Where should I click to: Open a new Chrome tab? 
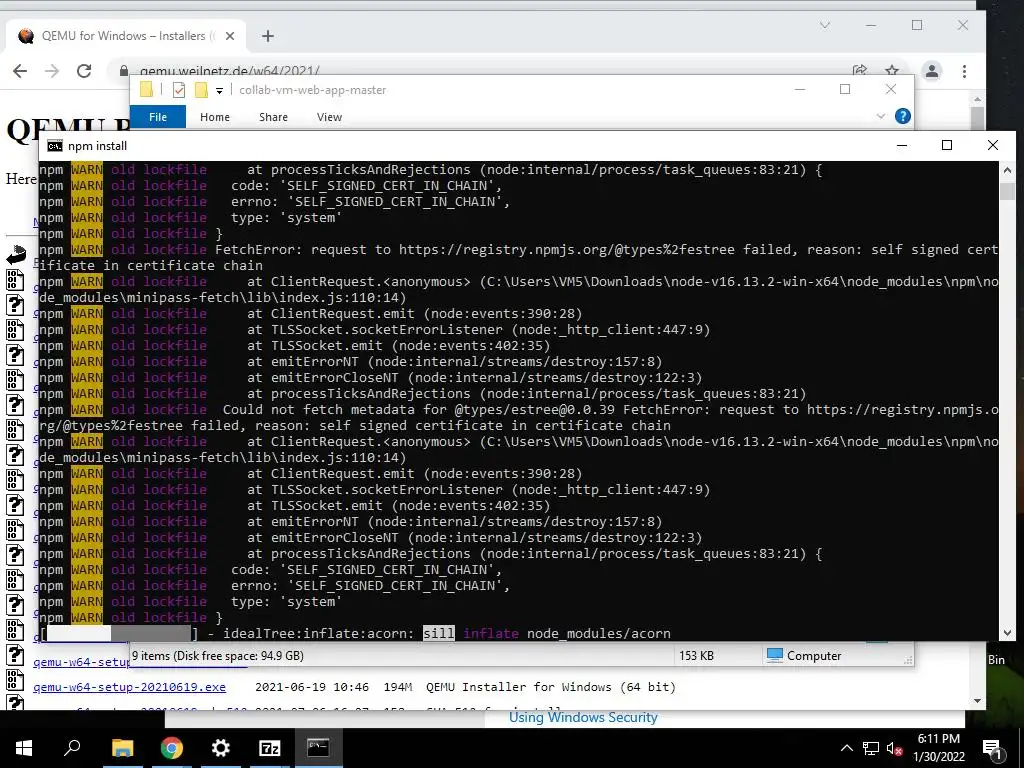pos(268,36)
